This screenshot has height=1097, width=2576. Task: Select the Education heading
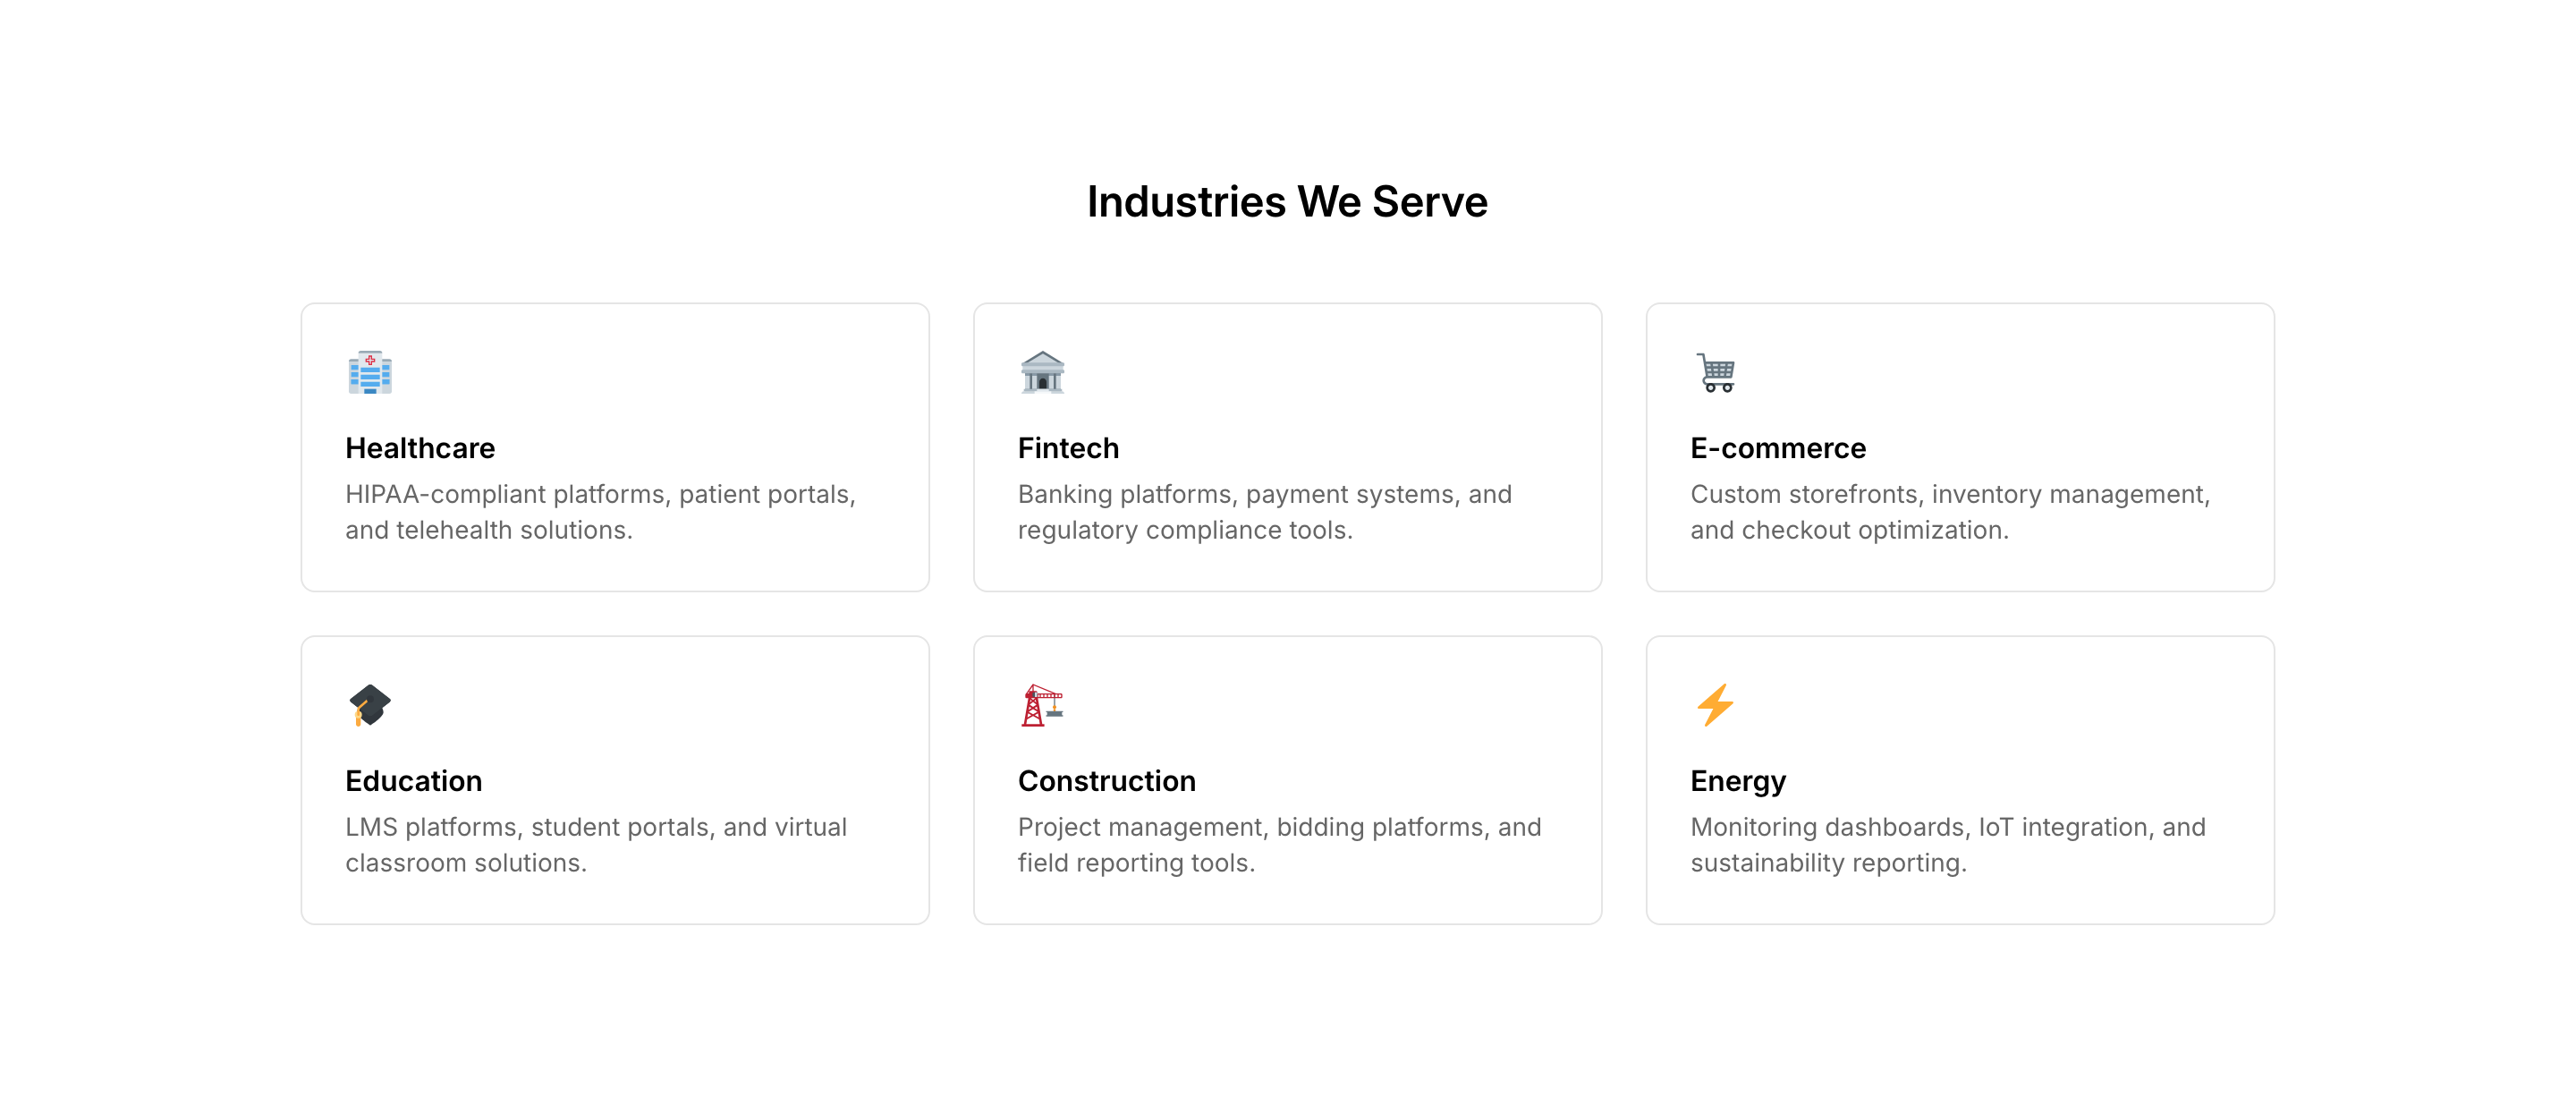click(414, 781)
